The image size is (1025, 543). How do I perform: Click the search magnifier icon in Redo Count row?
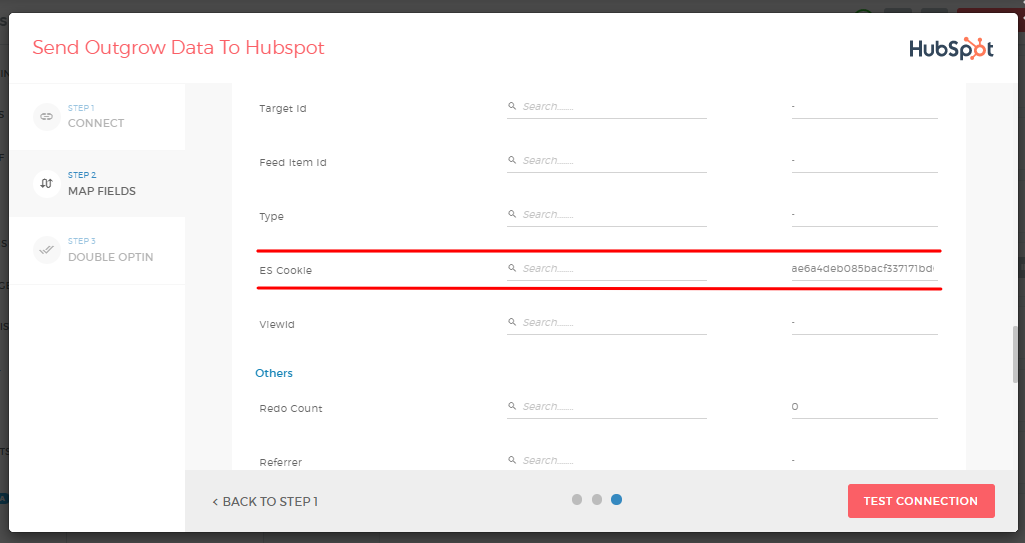click(512, 406)
